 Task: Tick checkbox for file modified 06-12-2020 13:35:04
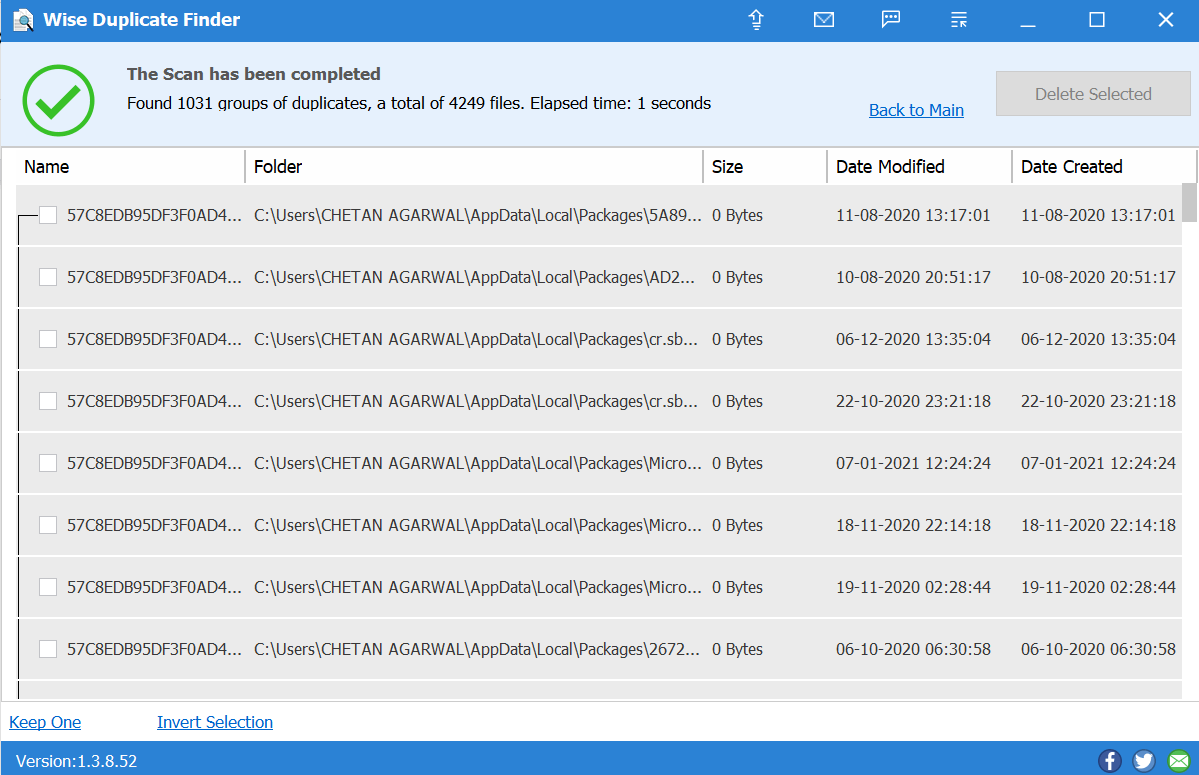click(48, 339)
